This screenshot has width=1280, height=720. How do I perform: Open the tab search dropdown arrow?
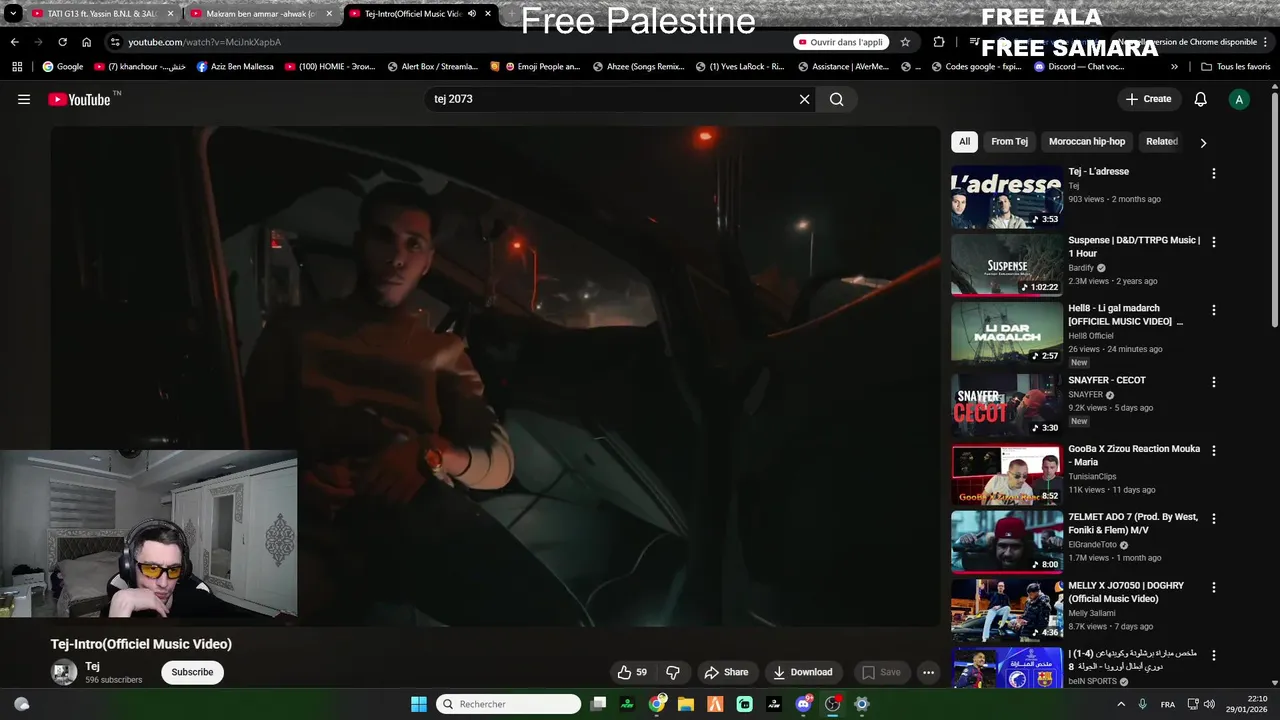coord(13,14)
